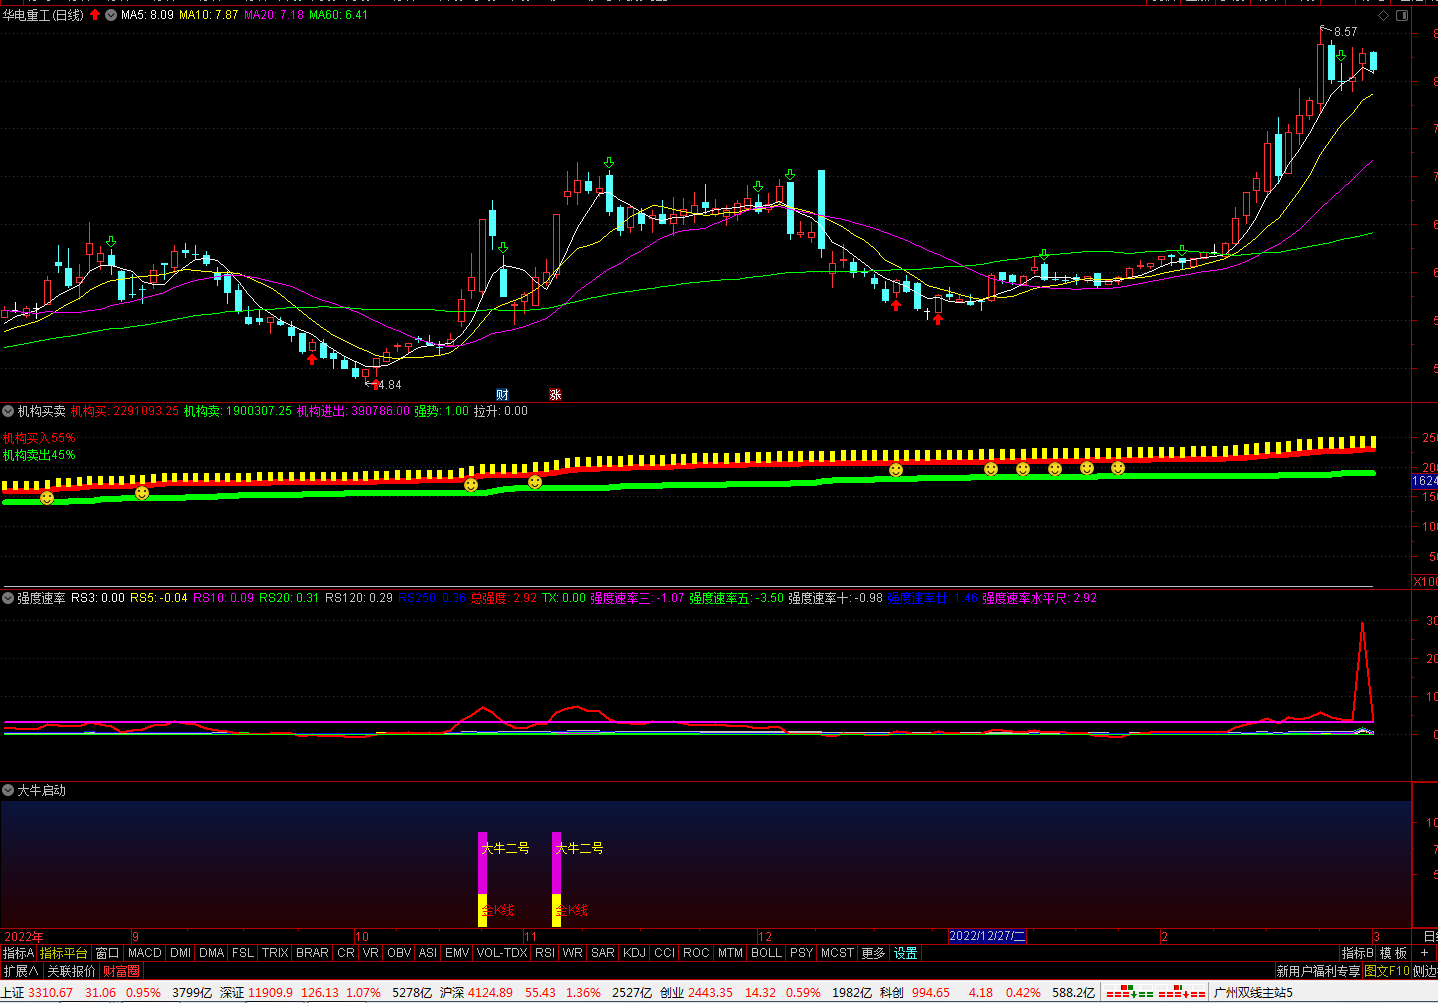The width and height of the screenshot is (1438, 1003).
Task: Open 图文F10 company info
Action: coord(1387,971)
